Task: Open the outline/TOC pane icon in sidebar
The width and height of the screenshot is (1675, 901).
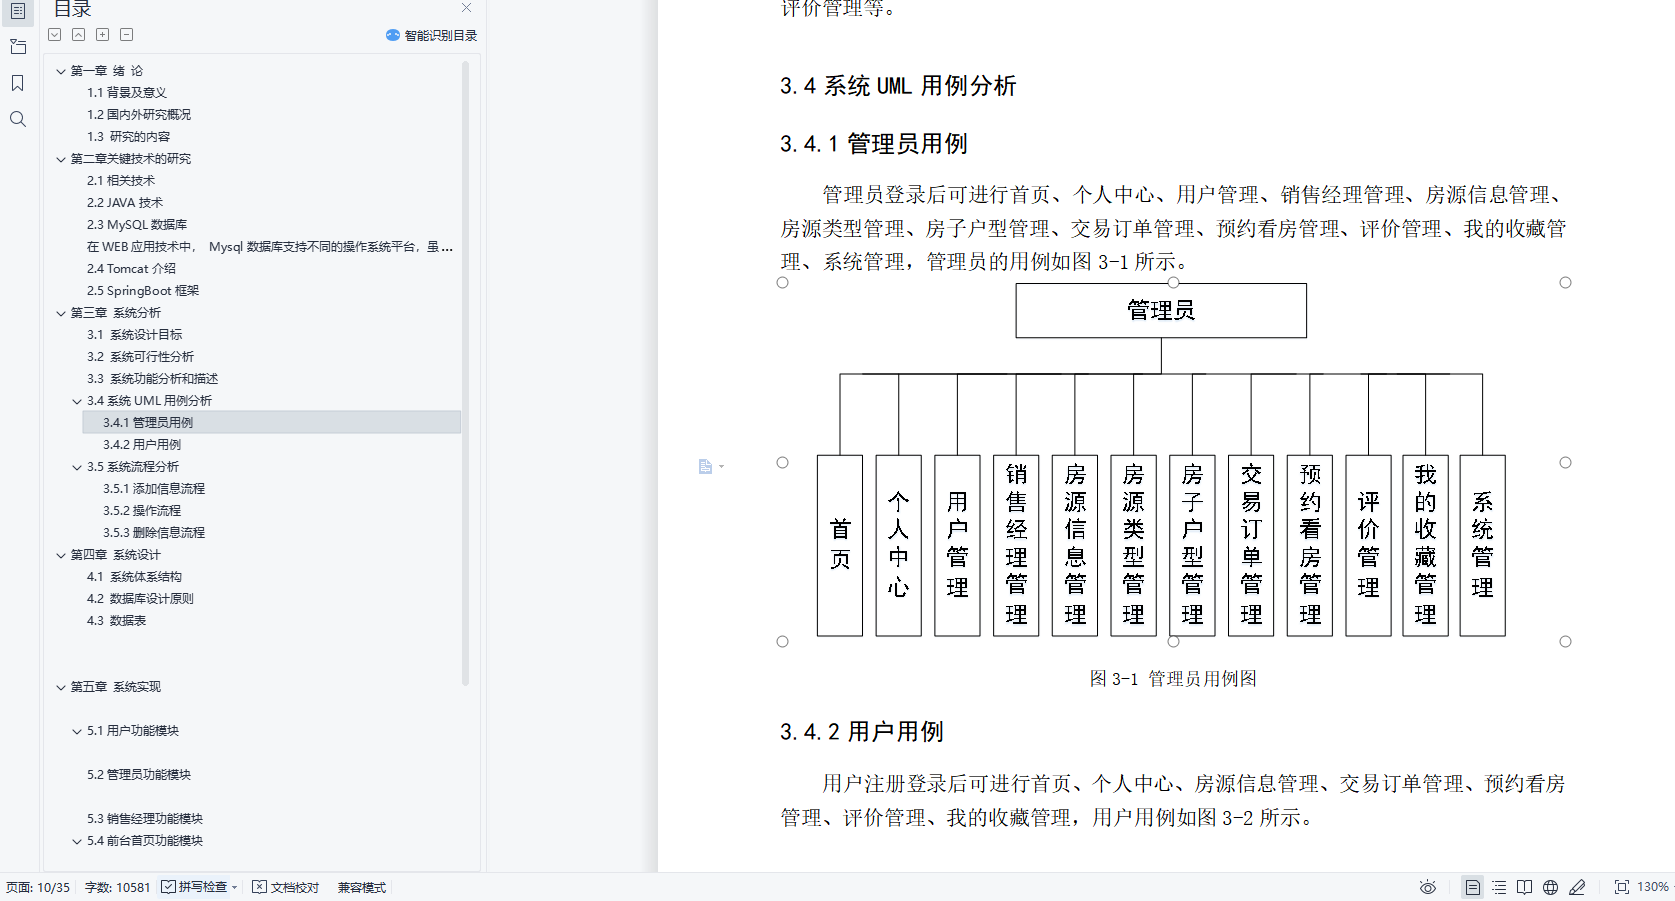Action: (x=18, y=11)
